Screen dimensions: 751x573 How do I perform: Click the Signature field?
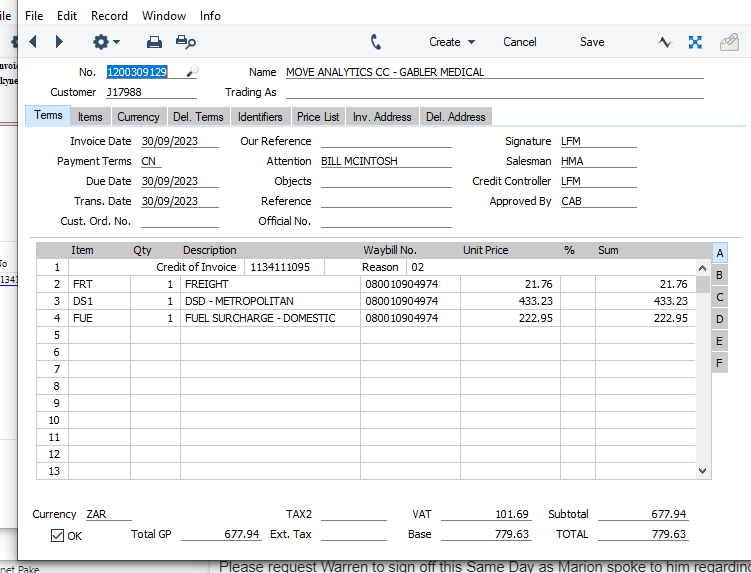[599, 141]
